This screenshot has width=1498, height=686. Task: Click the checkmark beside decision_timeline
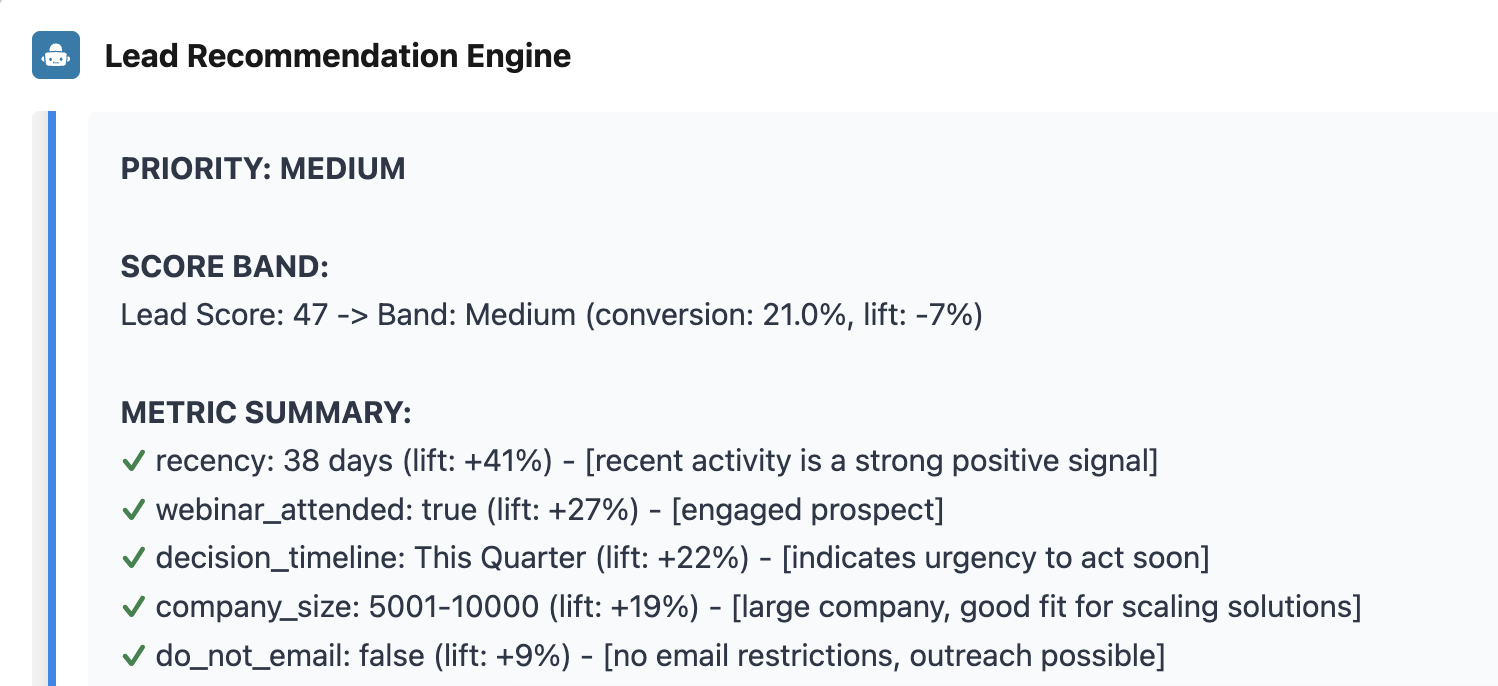coord(134,557)
